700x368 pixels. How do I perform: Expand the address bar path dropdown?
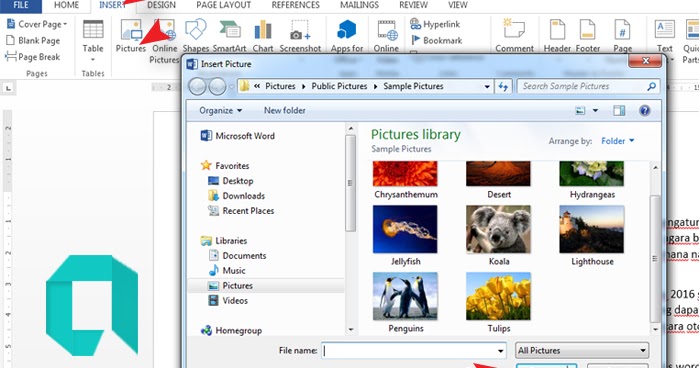pos(487,87)
